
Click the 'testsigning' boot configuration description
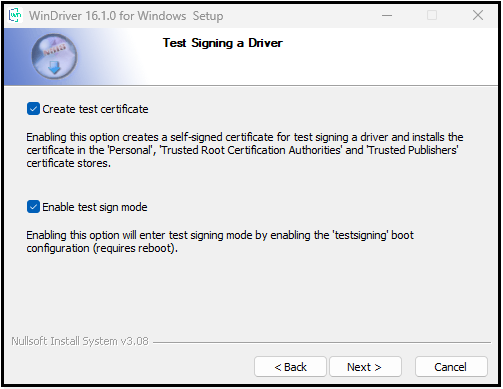(x=220, y=242)
